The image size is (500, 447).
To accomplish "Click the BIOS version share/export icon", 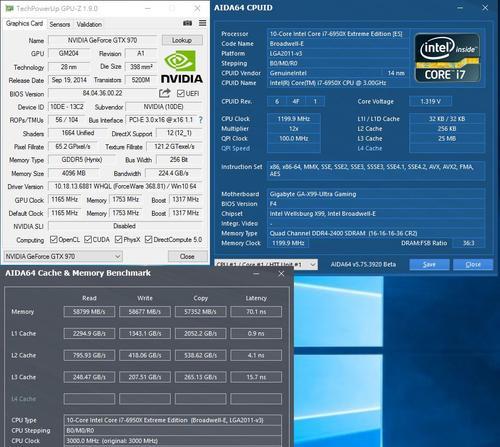I will [x=164, y=93].
